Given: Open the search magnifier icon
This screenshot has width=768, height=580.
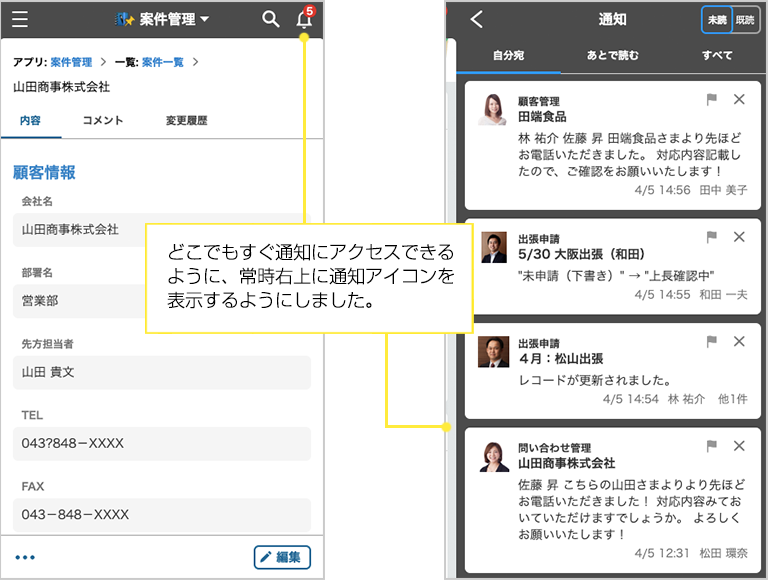Looking at the screenshot, I should tap(270, 19).
